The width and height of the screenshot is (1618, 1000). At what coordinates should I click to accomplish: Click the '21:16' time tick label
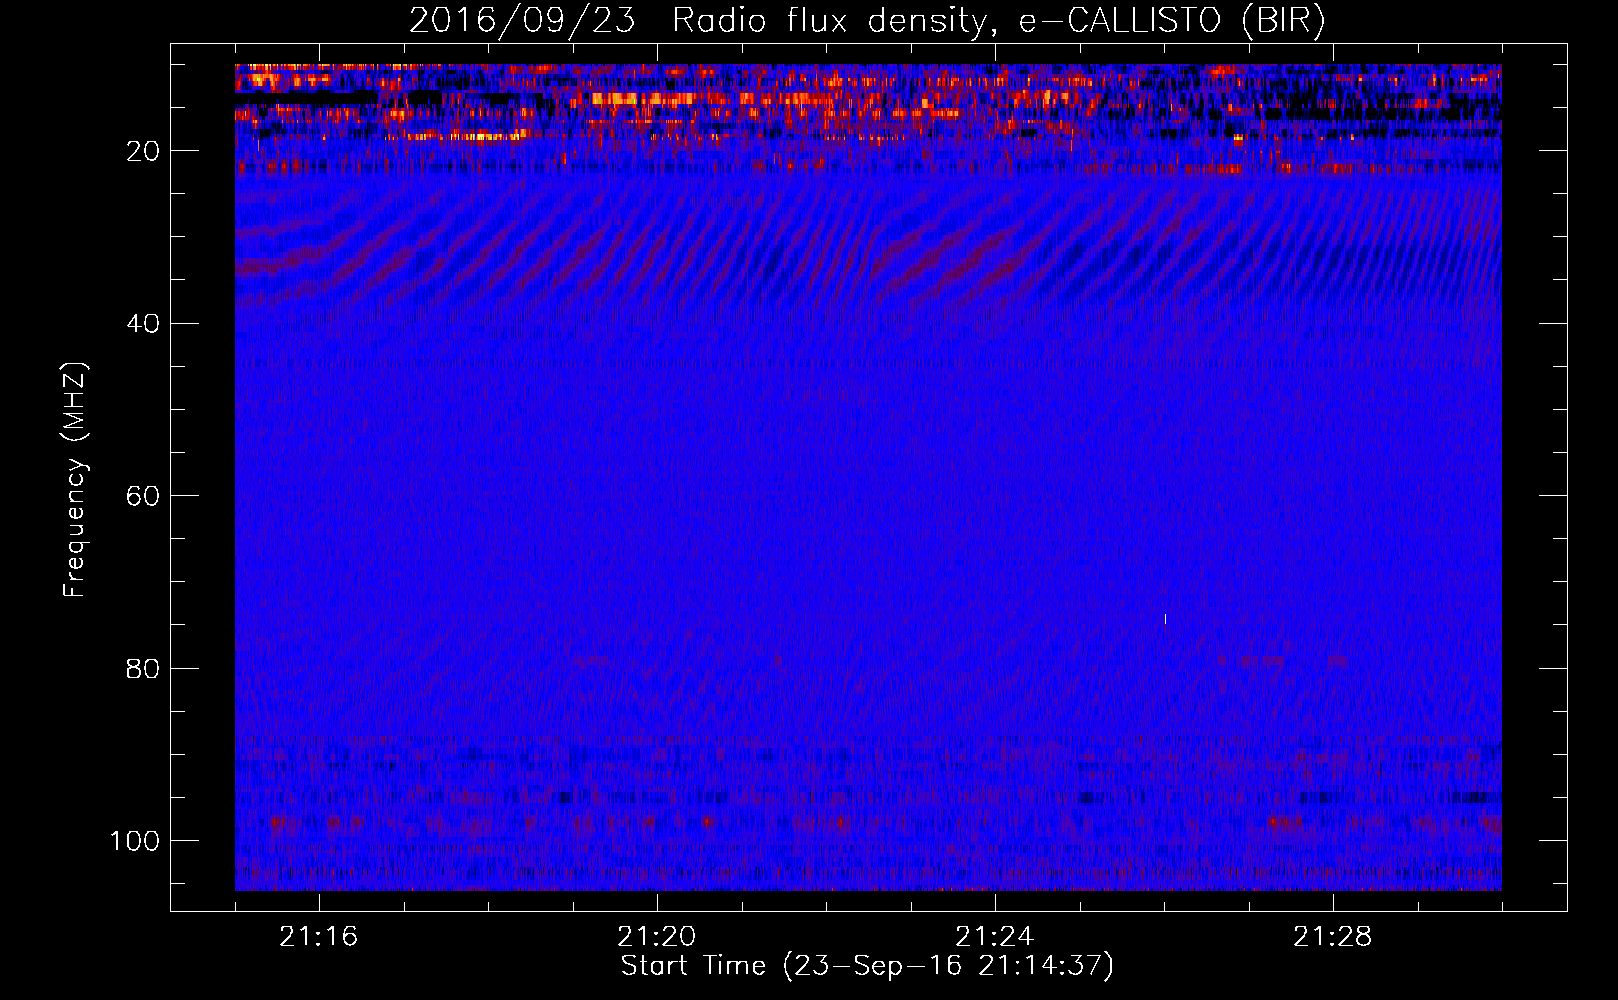pos(318,937)
